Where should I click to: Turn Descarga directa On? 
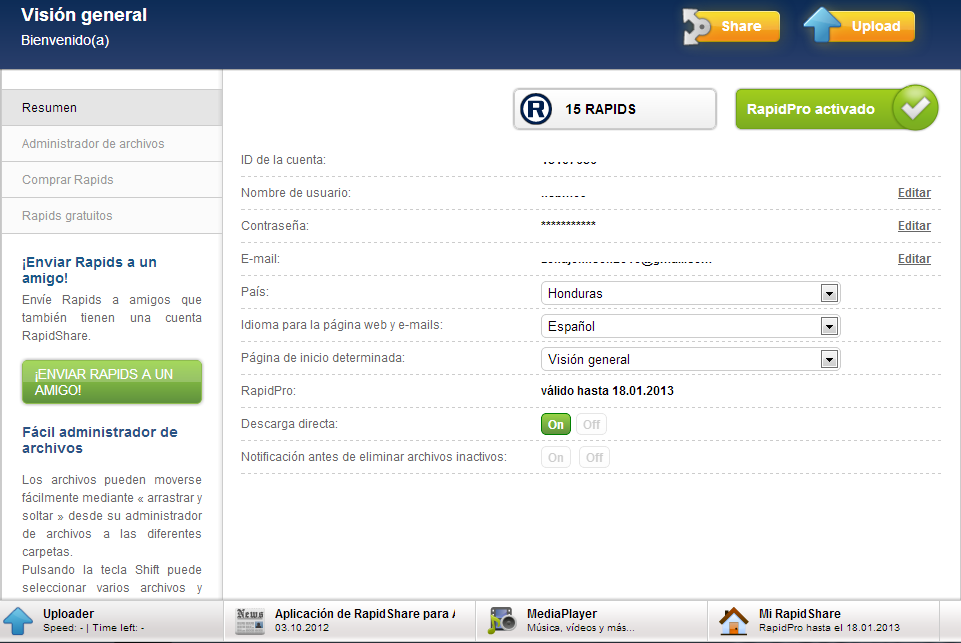point(556,424)
